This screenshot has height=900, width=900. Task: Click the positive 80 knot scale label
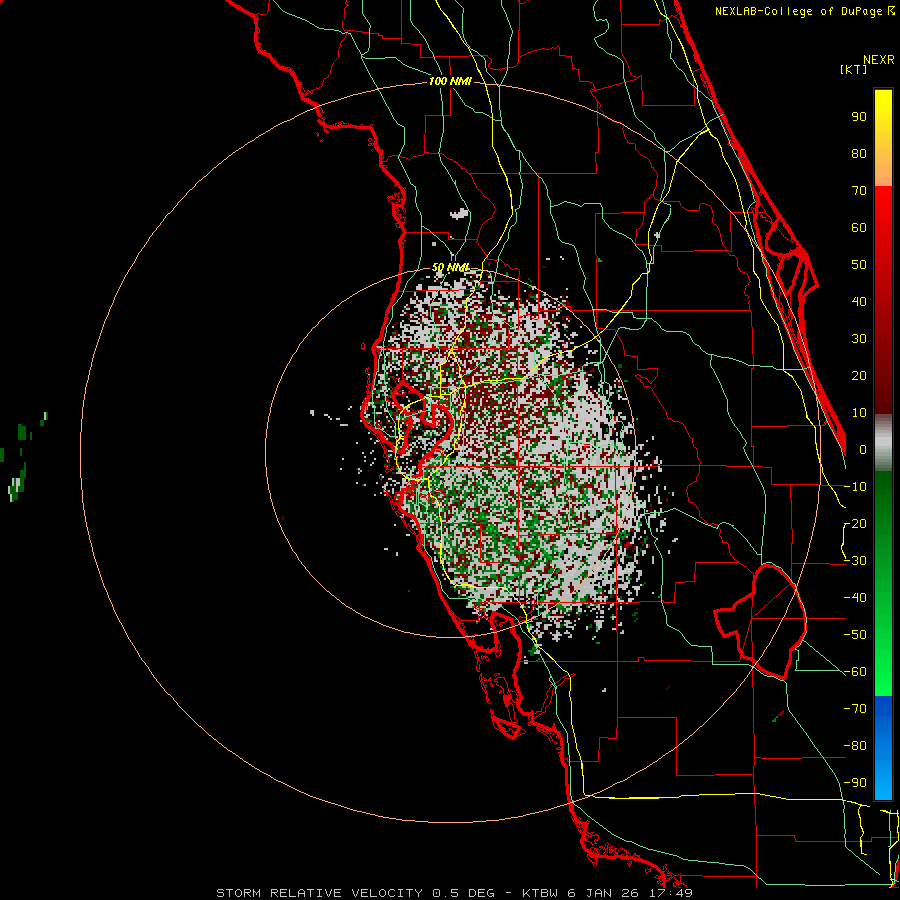(859, 153)
